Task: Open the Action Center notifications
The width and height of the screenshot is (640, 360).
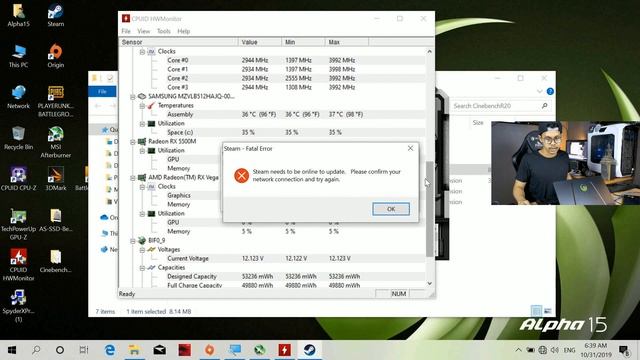Action: click(x=624, y=350)
